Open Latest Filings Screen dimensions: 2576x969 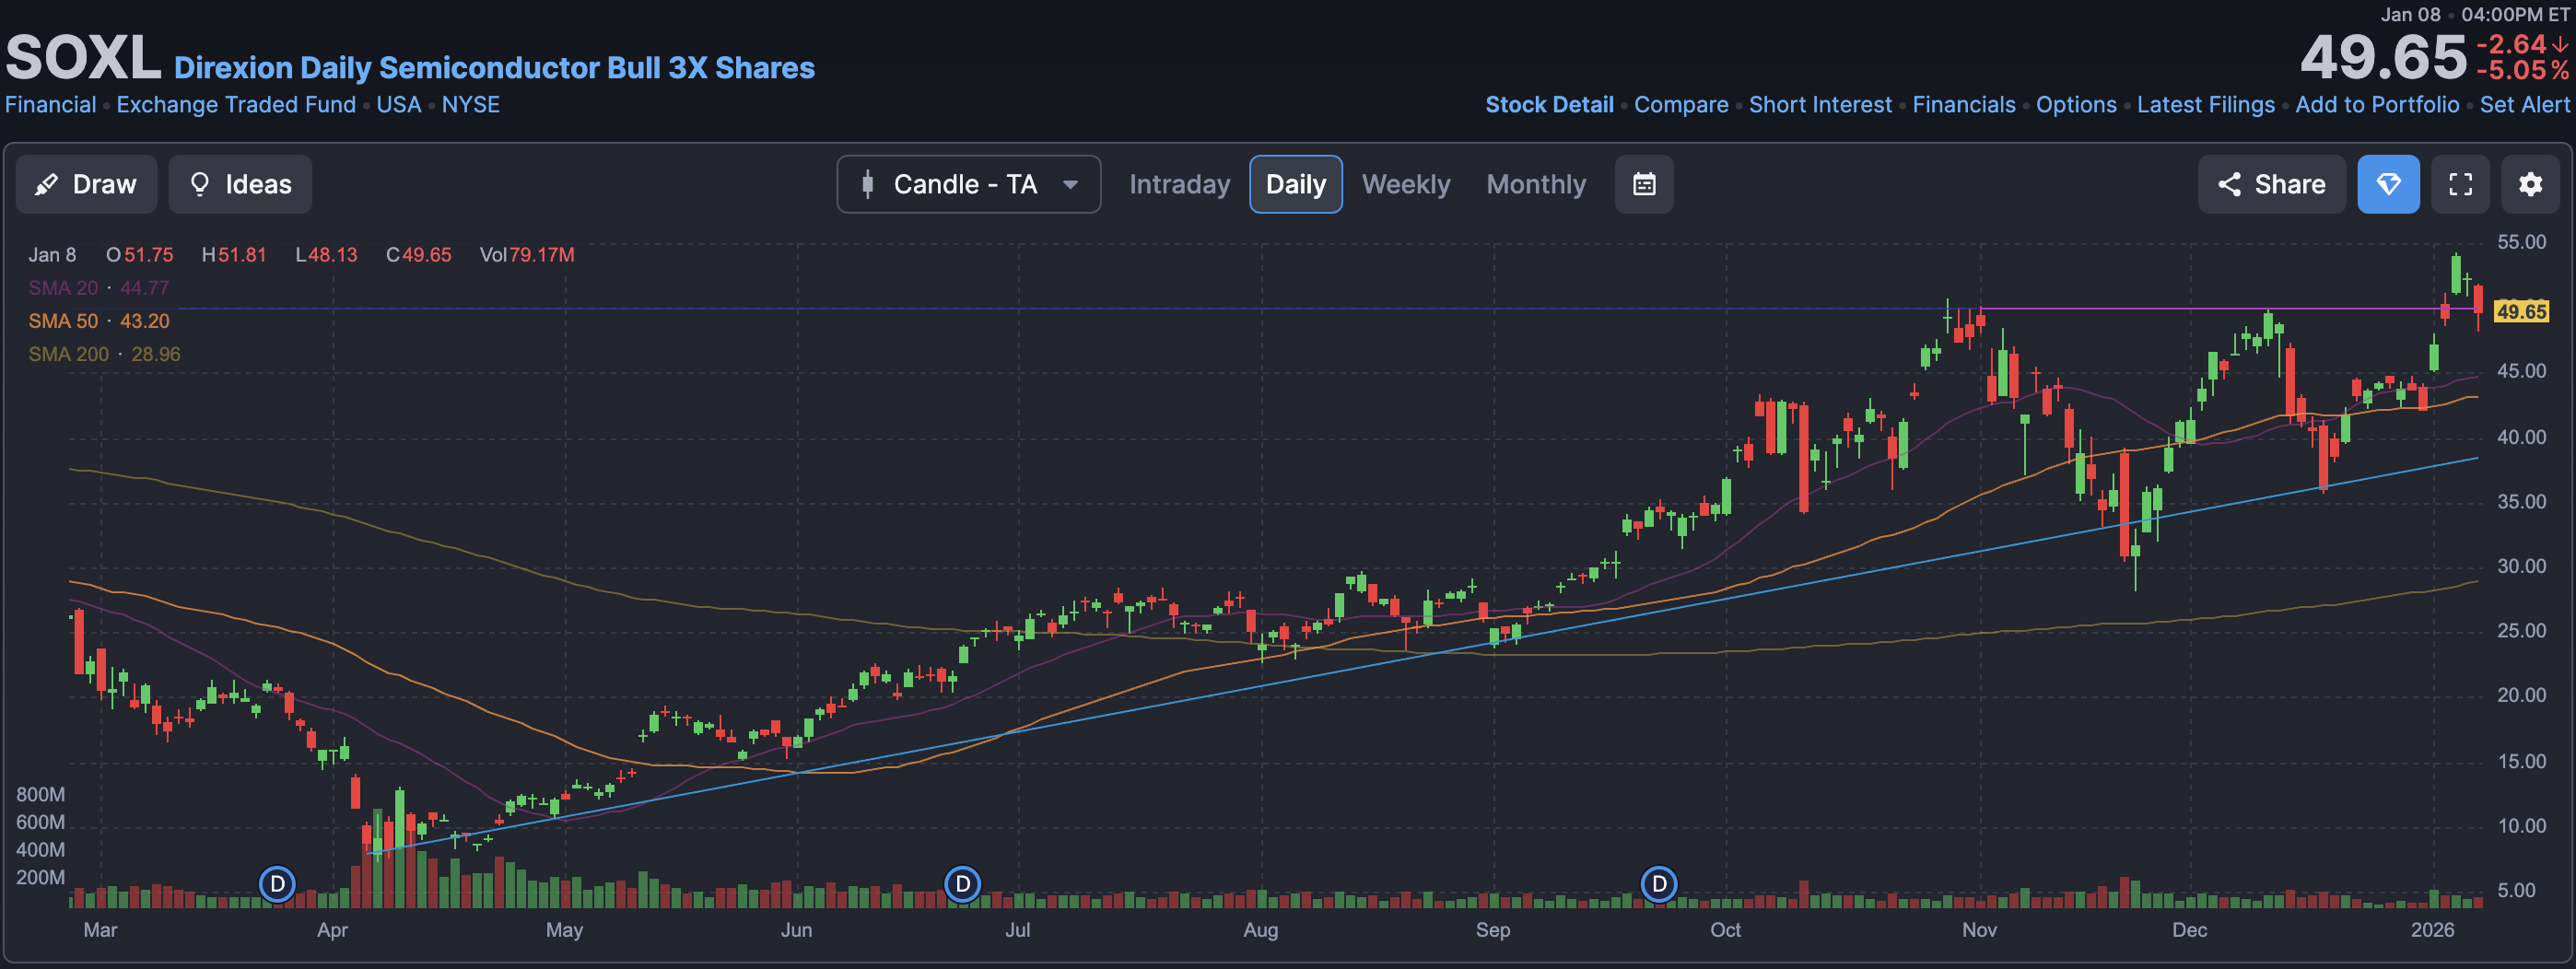pyautogui.click(x=2206, y=105)
